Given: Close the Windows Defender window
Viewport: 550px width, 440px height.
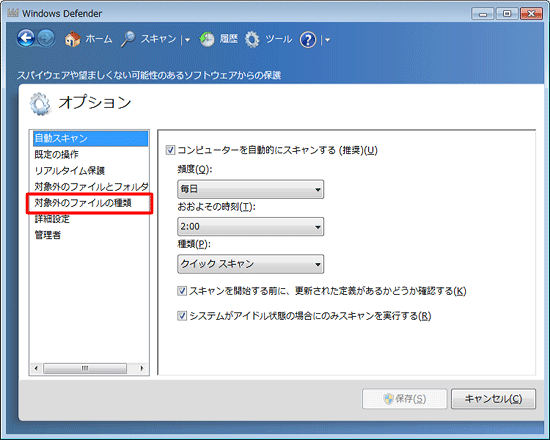Looking at the screenshot, I should point(531,14).
